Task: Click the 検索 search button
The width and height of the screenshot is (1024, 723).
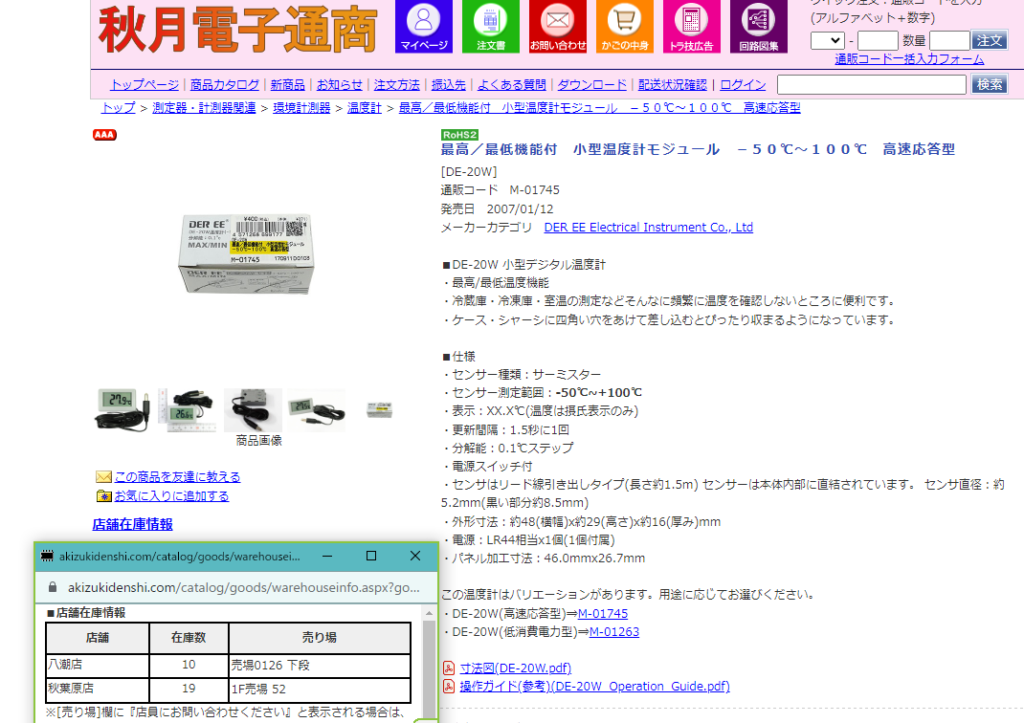Action: pyautogui.click(x=989, y=84)
